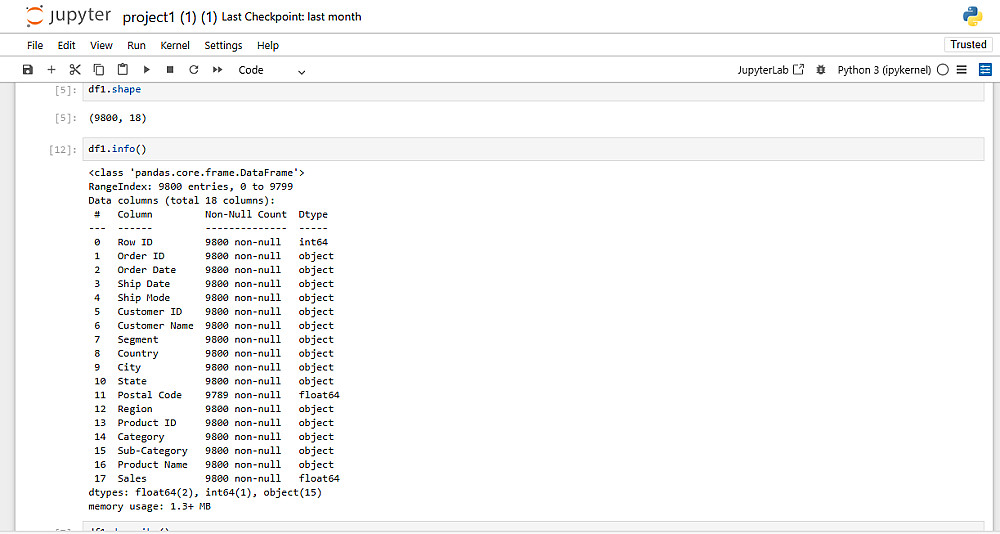Click the Order Date column entry
The image size is (1000, 534).
[x=147, y=270]
